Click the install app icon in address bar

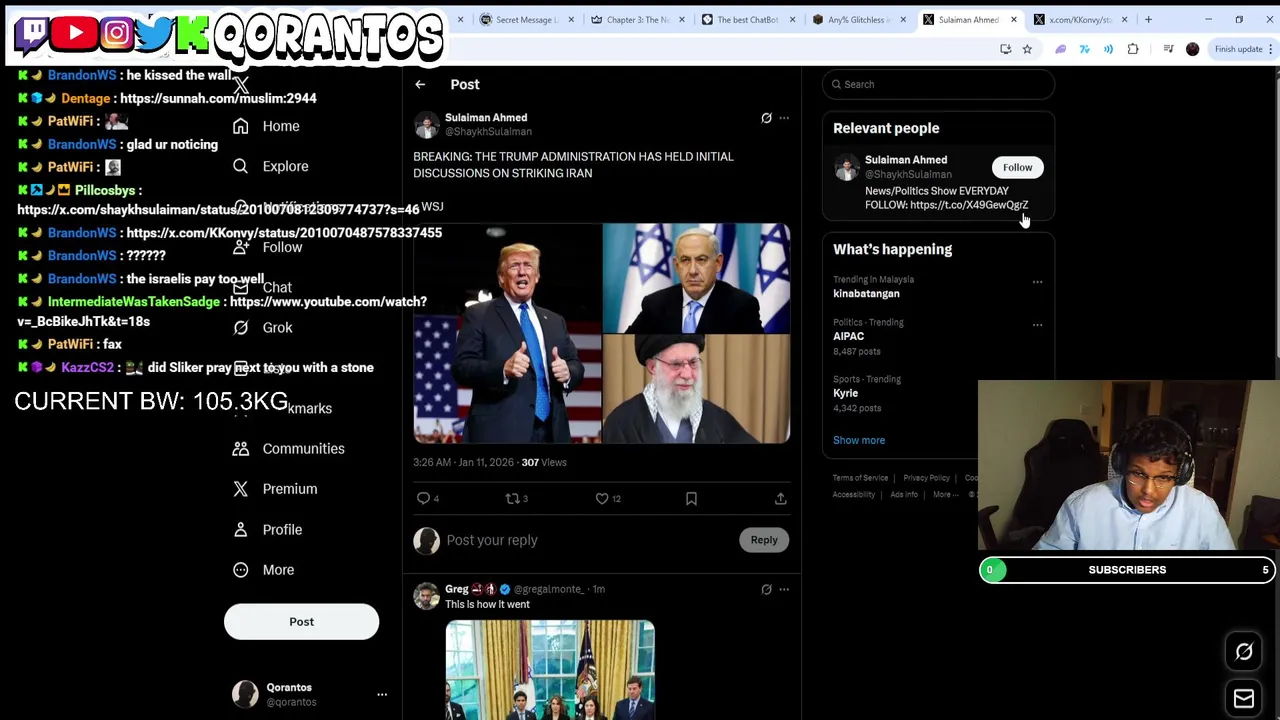[x=1005, y=49]
